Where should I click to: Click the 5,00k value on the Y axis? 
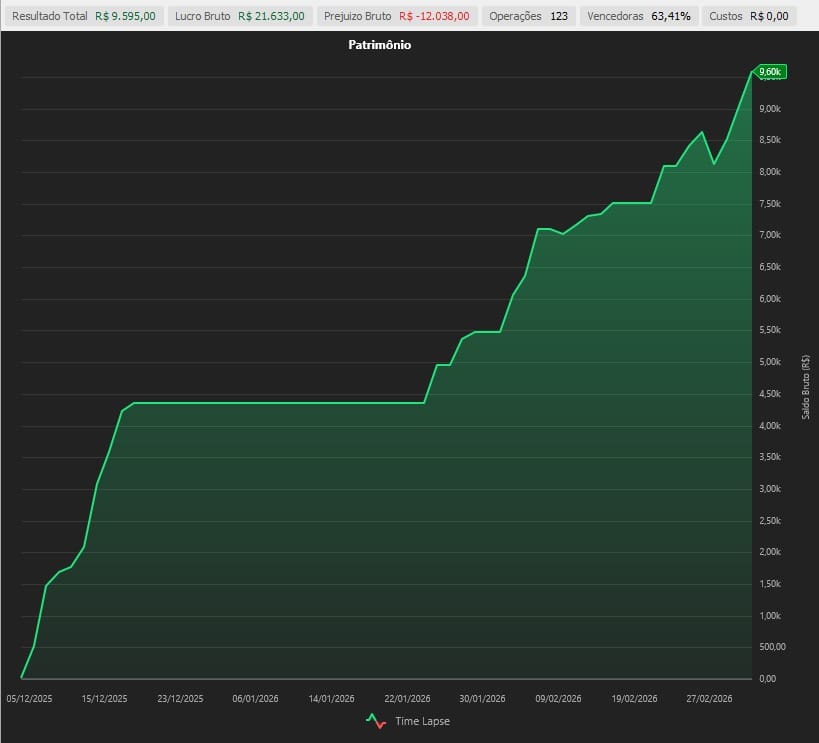770,362
